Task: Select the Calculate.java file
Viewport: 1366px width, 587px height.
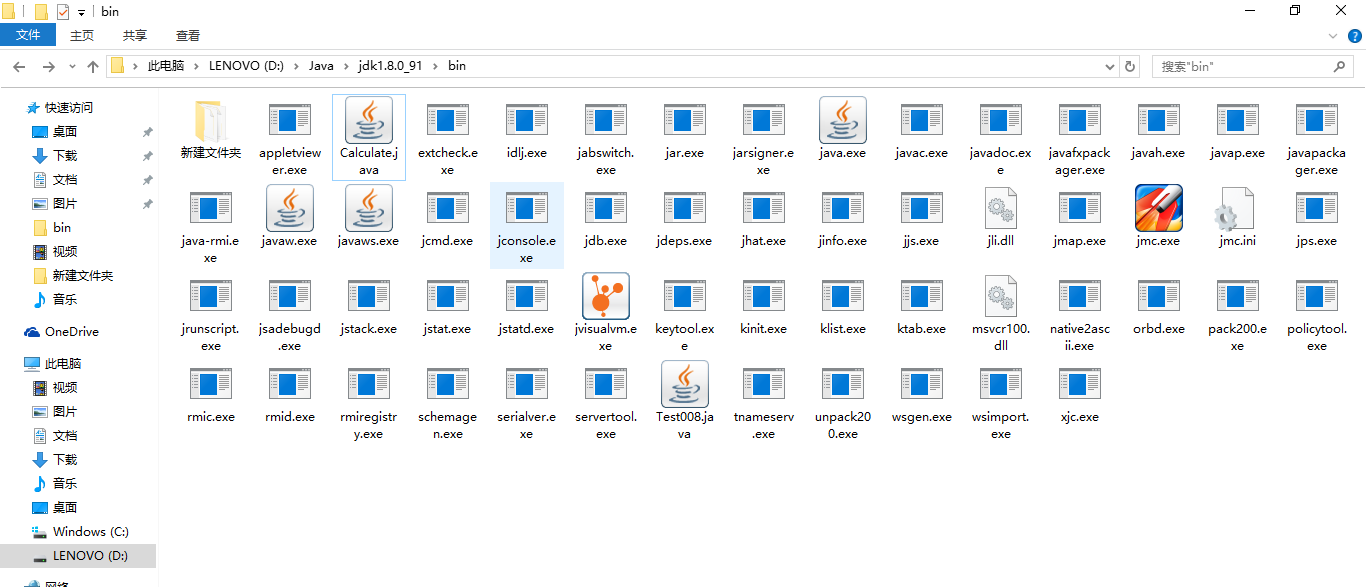Action: coord(369,137)
